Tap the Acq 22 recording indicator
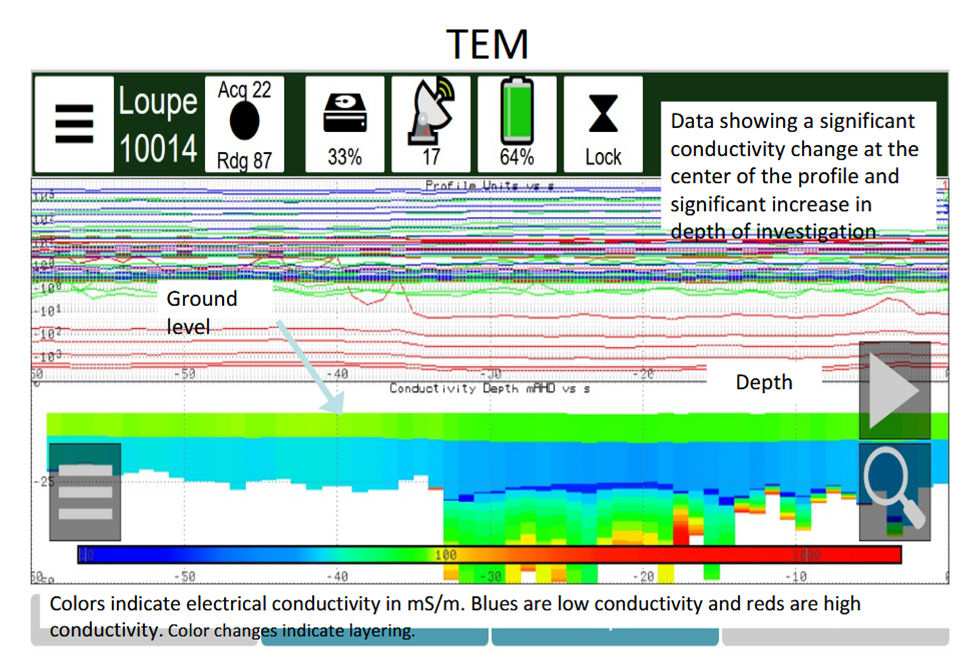The image size is (972, 660). point(244,124)
